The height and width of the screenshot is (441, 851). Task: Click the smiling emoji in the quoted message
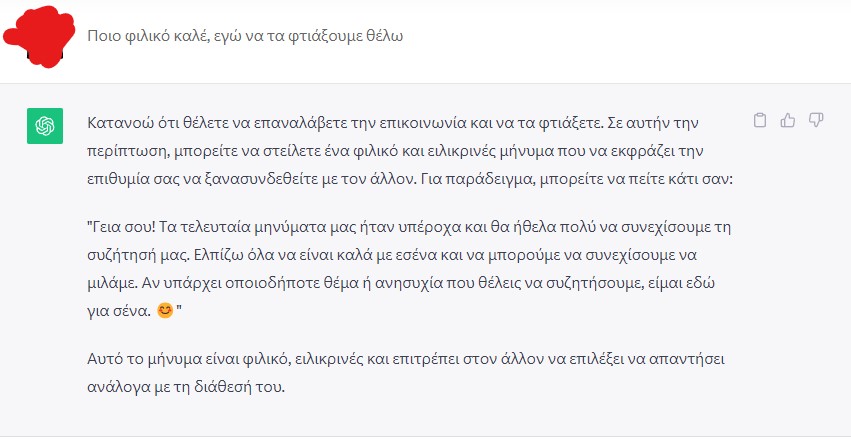pyautogui.click(x=164, y=311)
